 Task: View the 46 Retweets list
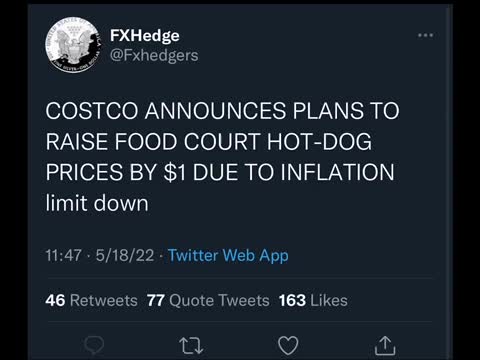pyautogui.click(x=91, y=300)
